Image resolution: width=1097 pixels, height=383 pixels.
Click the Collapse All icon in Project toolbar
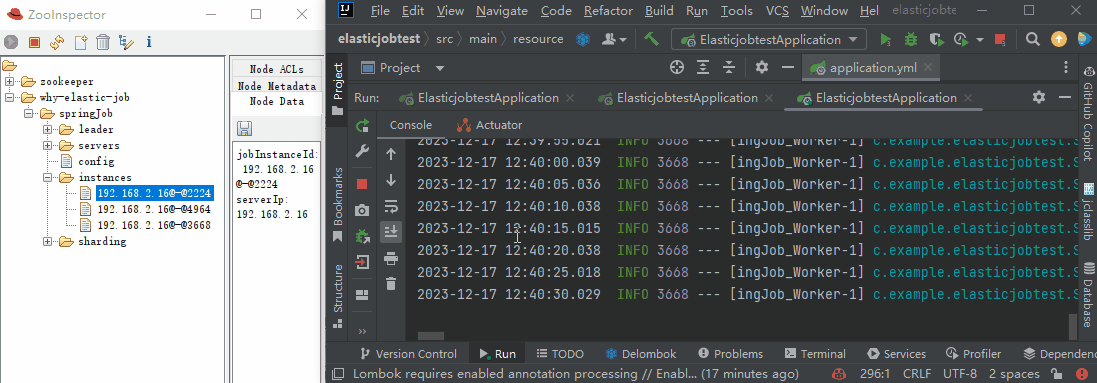729,68
